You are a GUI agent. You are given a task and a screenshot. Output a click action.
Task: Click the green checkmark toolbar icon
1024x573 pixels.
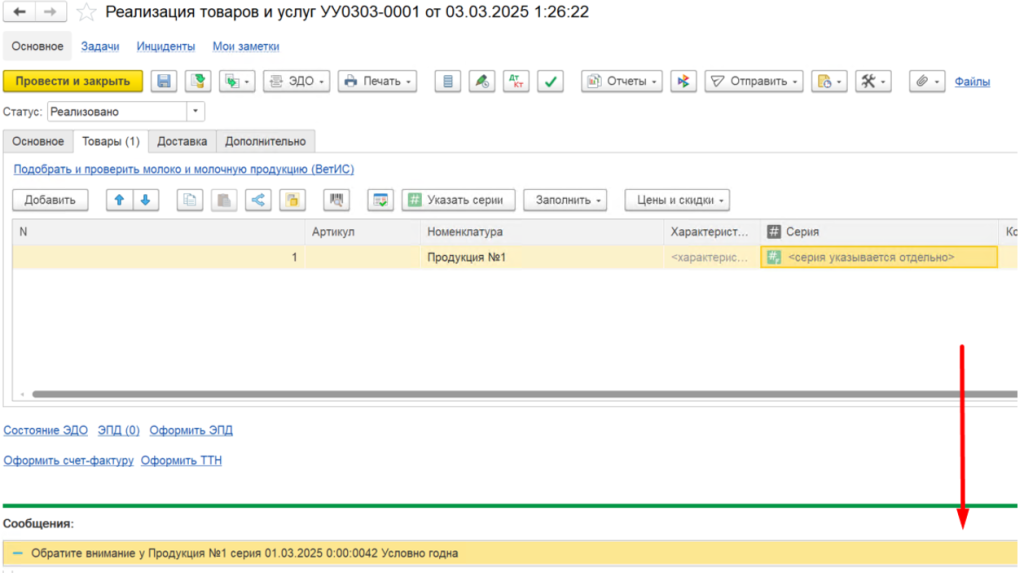(551, 81)
